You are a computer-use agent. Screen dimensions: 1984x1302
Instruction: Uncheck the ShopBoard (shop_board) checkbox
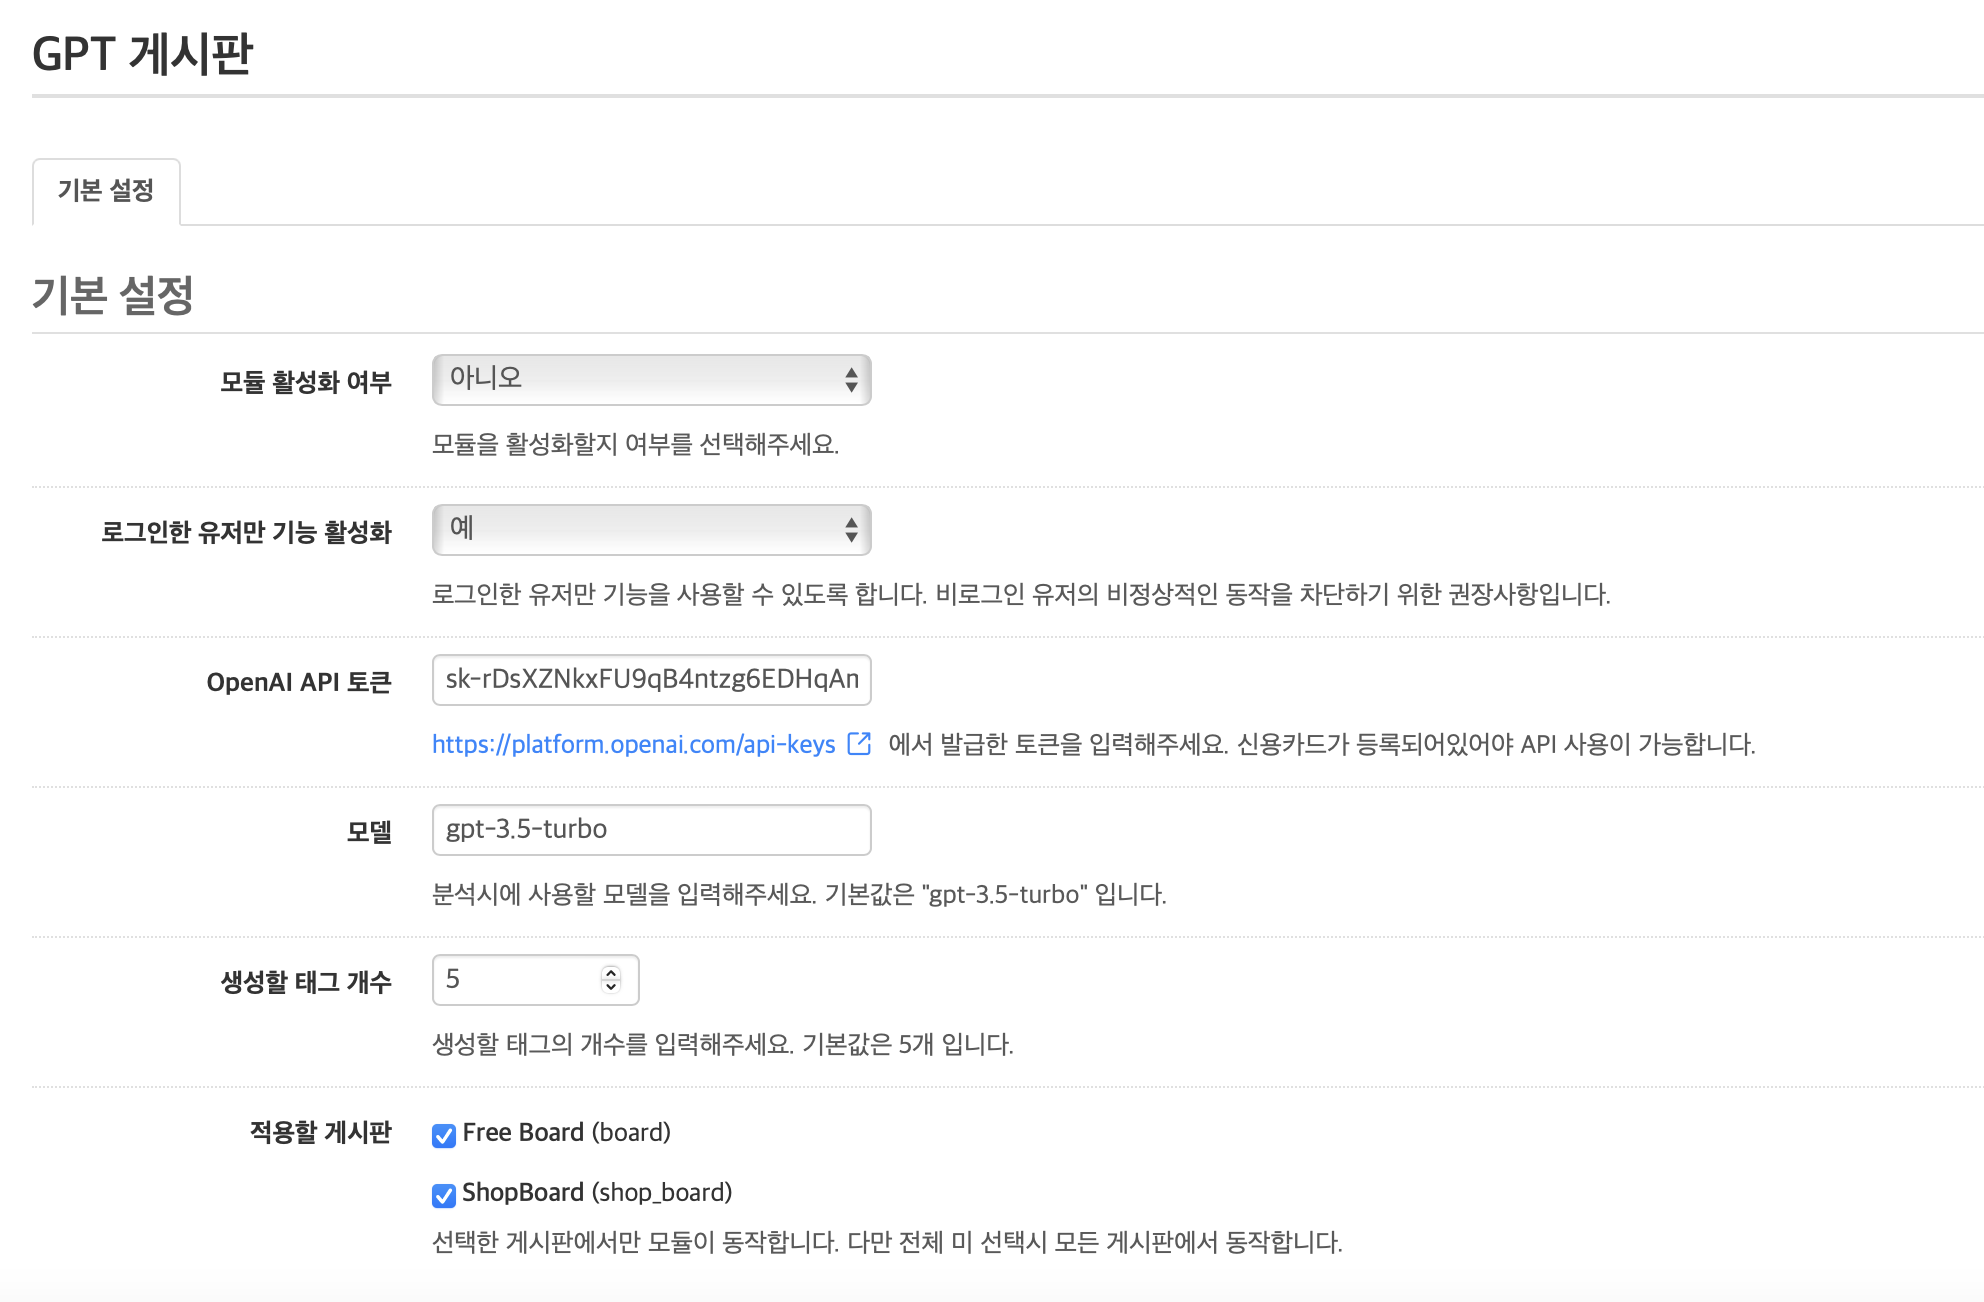pyautogui.click(x=446, y=1193)
